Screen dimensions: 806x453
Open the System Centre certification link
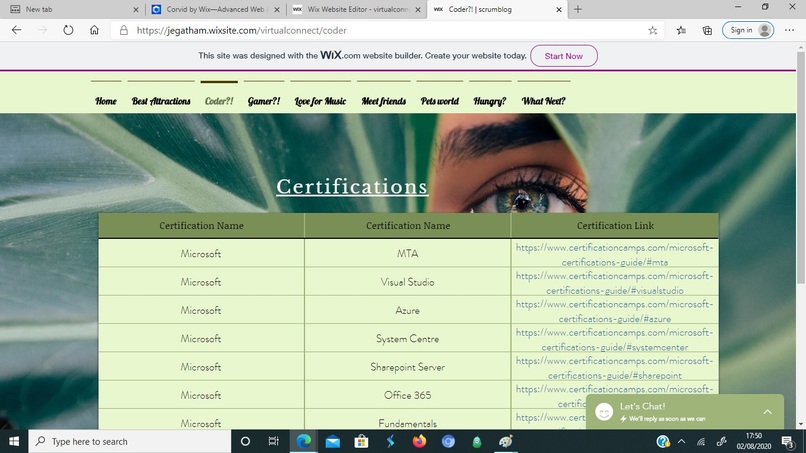click(614, 339)
